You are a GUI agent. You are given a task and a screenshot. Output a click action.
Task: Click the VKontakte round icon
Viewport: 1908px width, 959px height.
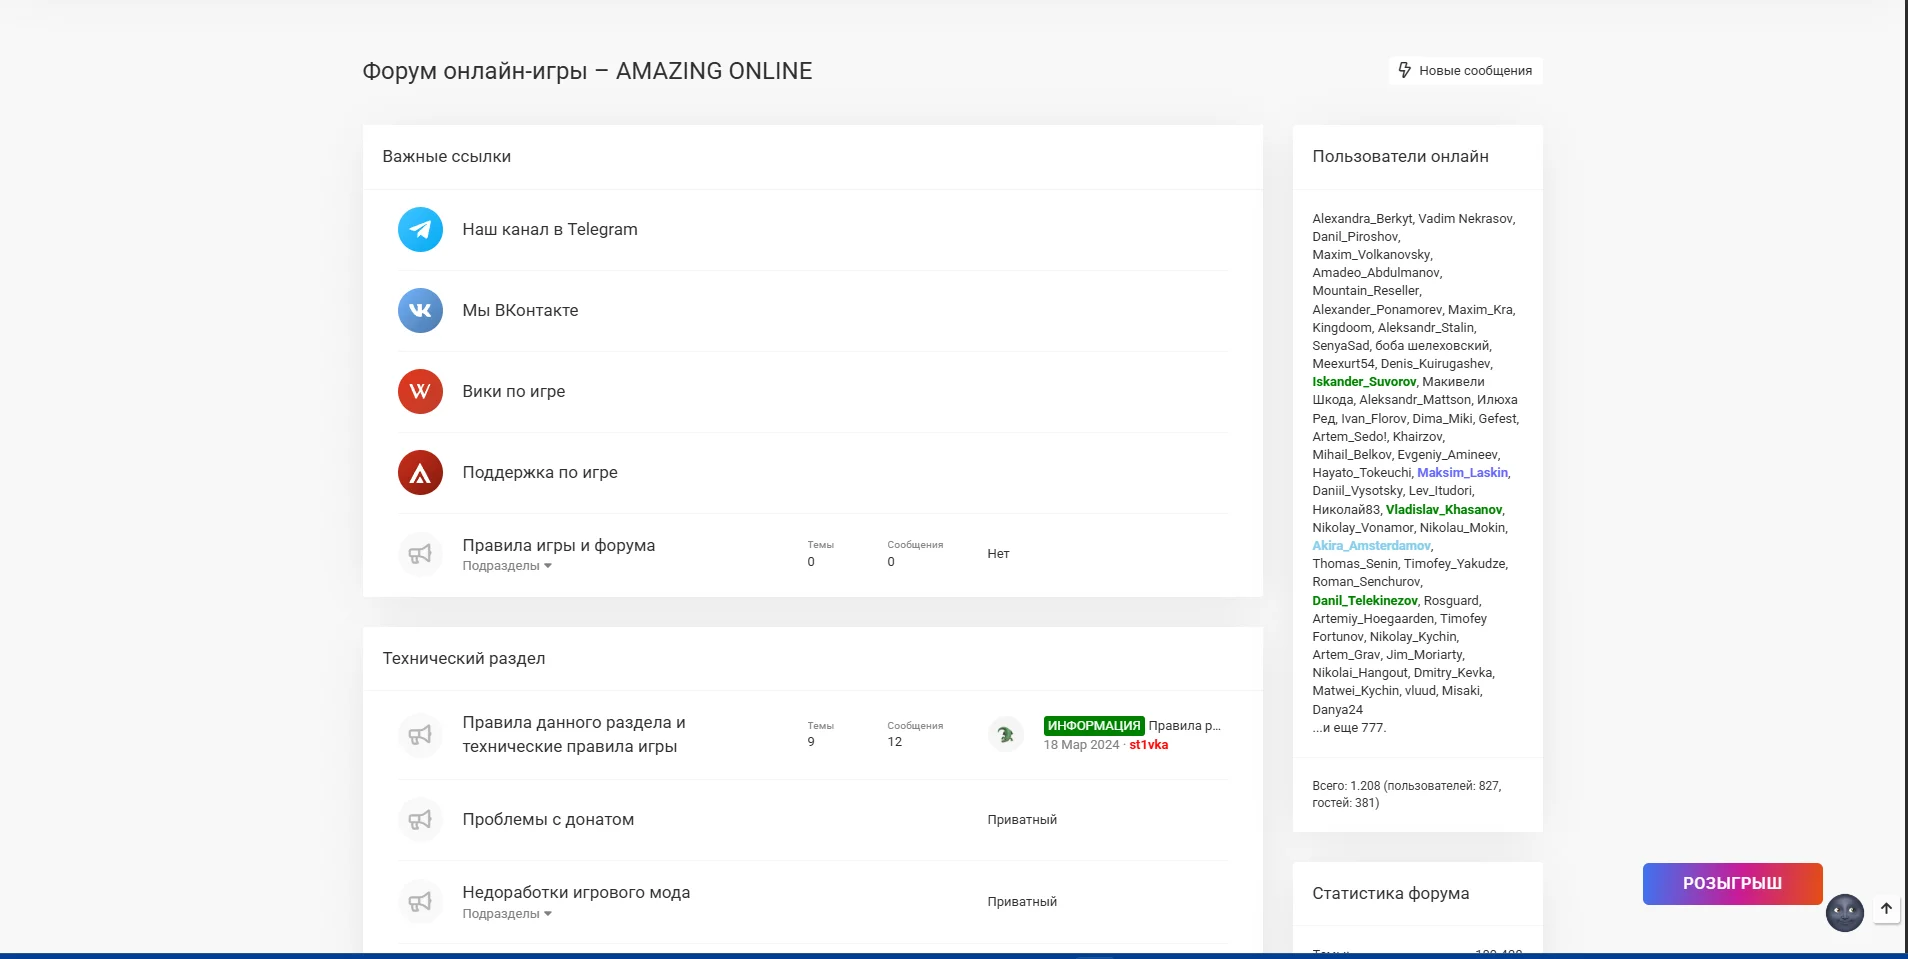click(x=420, y=311)
